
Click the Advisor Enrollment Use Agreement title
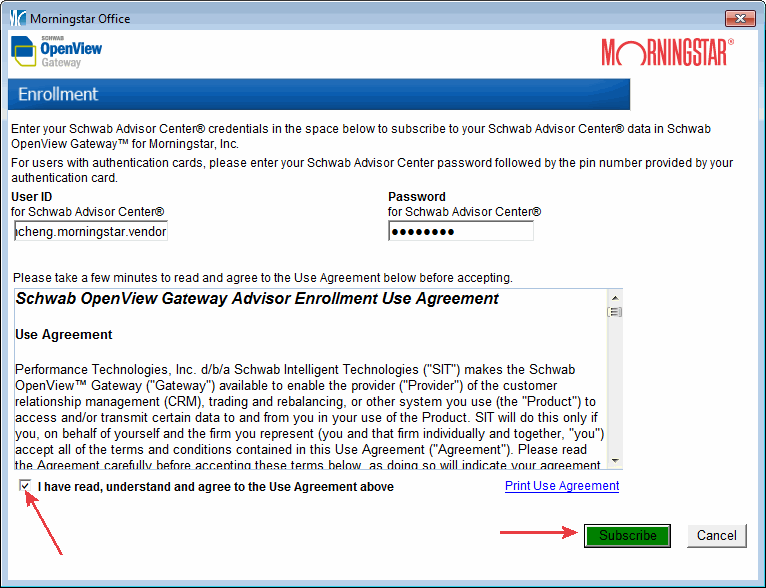(257, 299)
